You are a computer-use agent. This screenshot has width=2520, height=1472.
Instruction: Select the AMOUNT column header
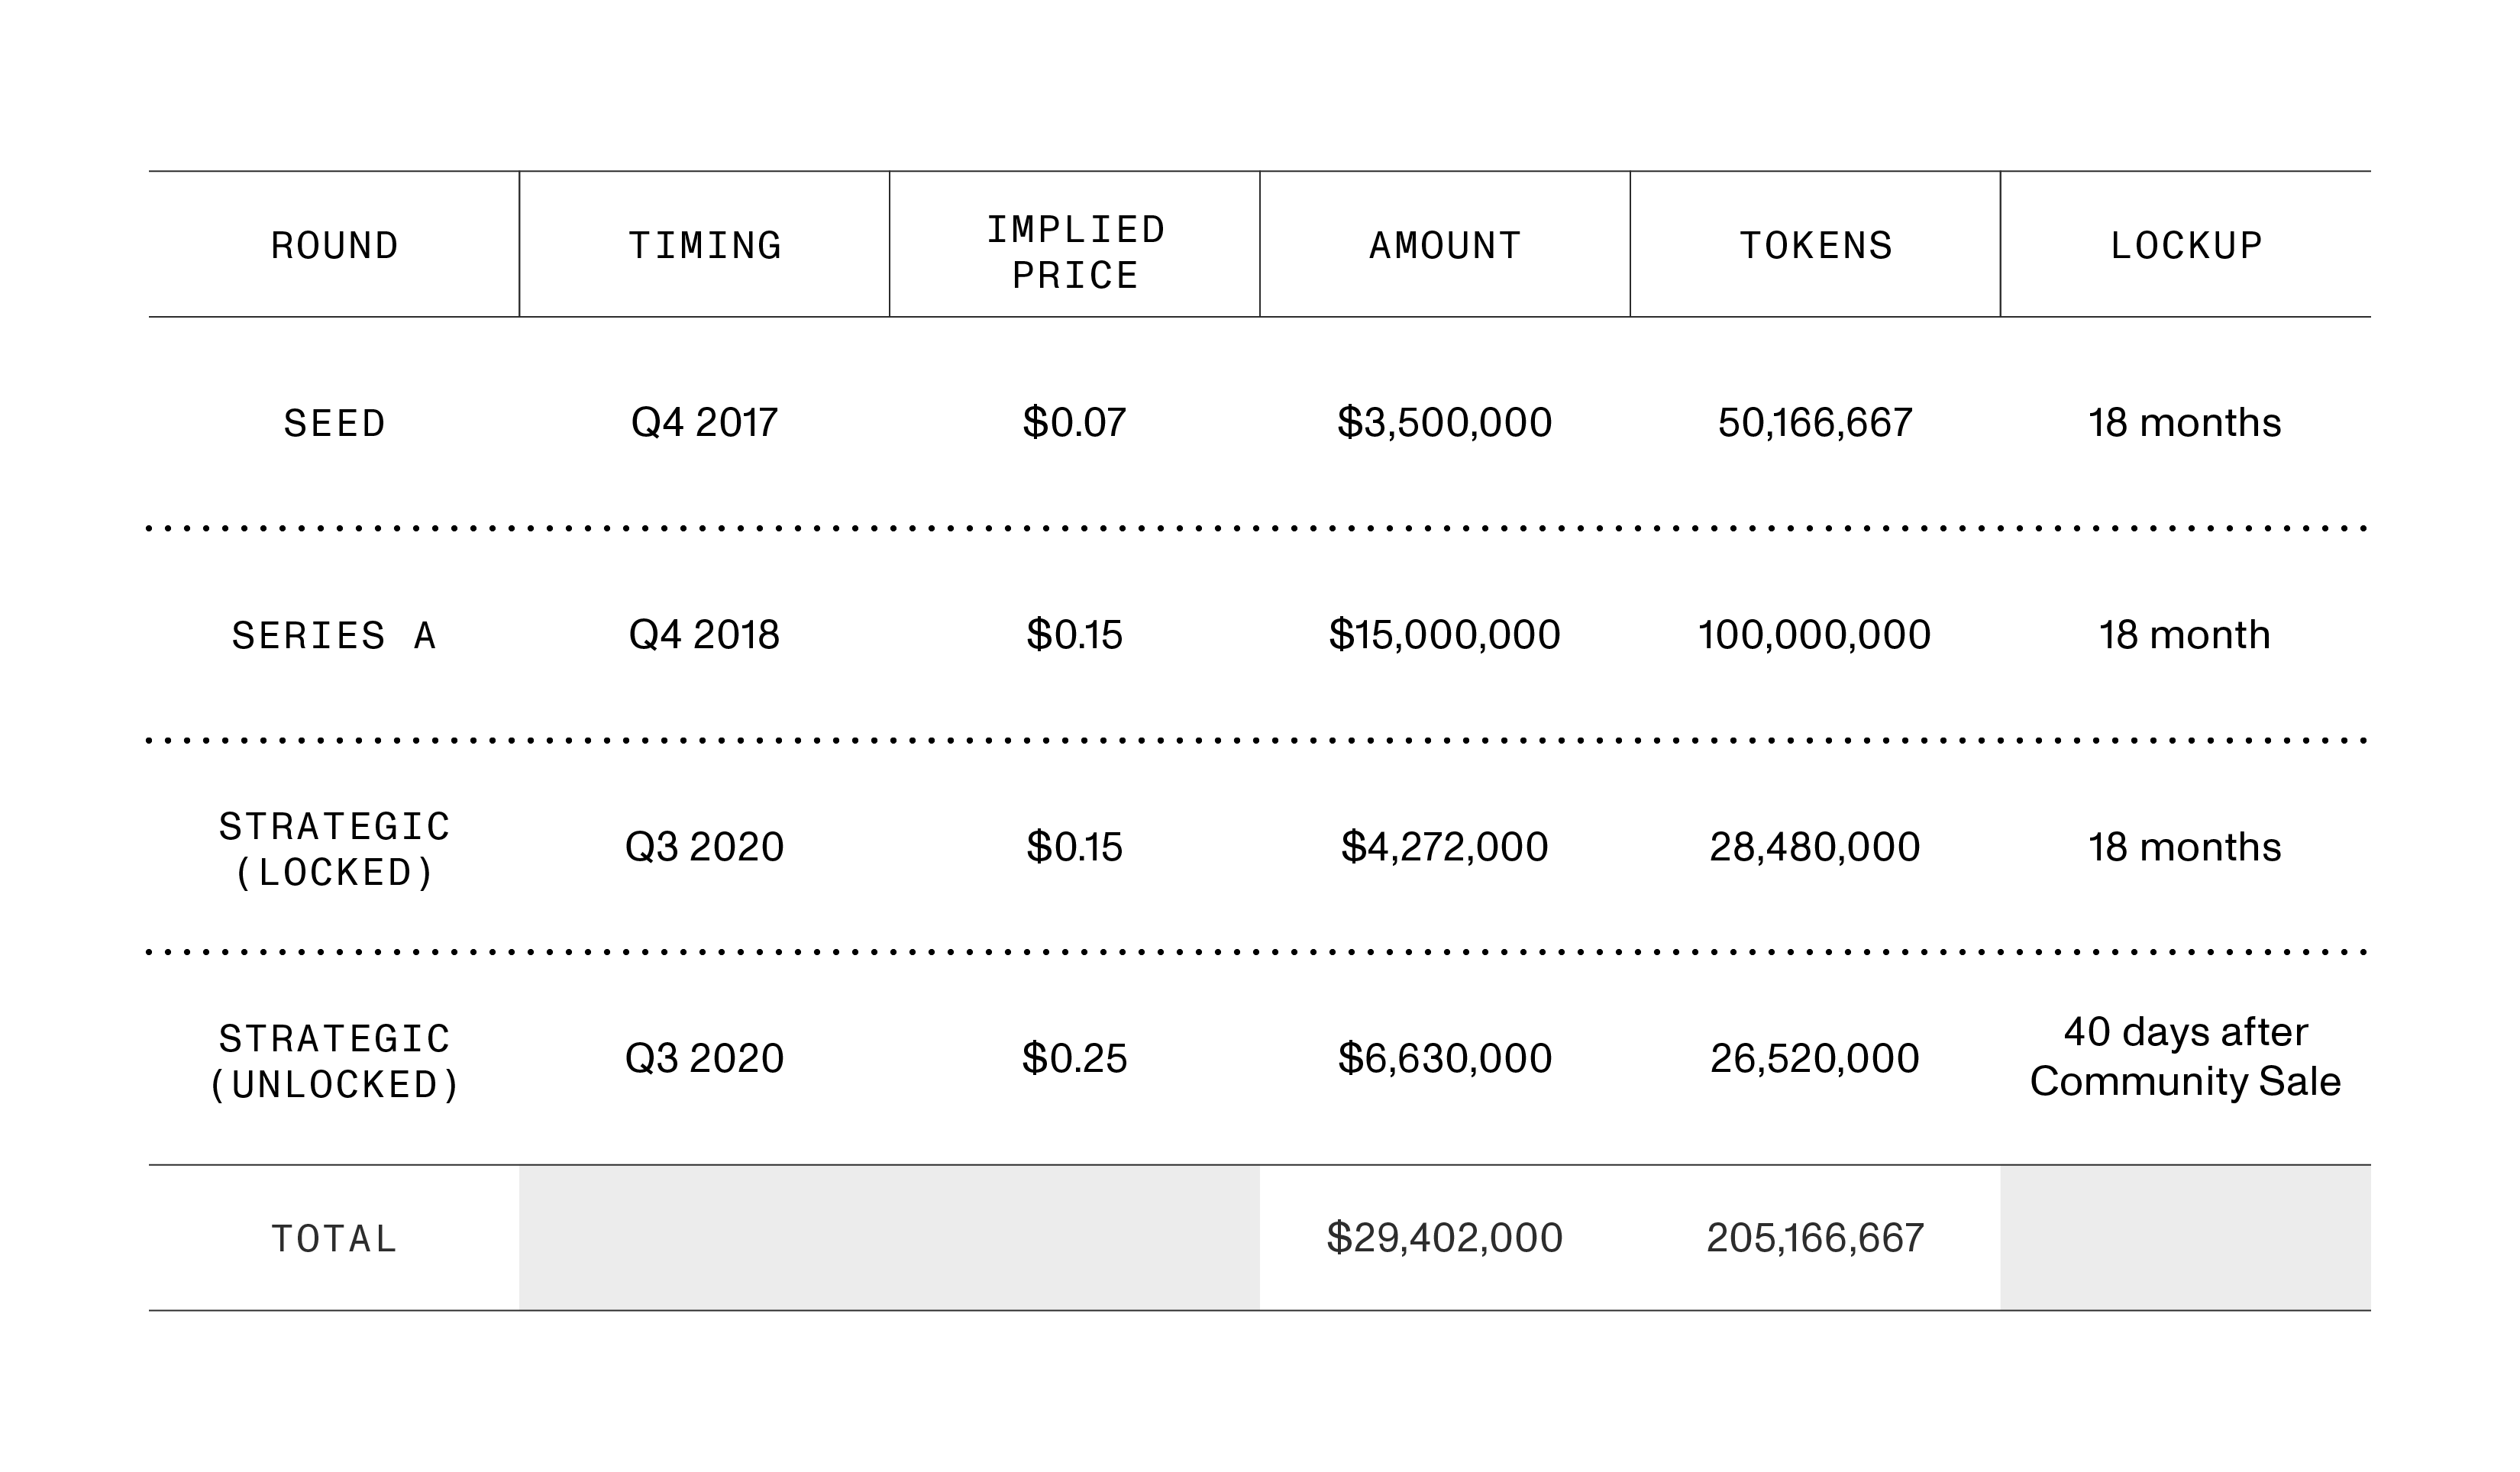pyautogui.click(x=1445, y=245)
